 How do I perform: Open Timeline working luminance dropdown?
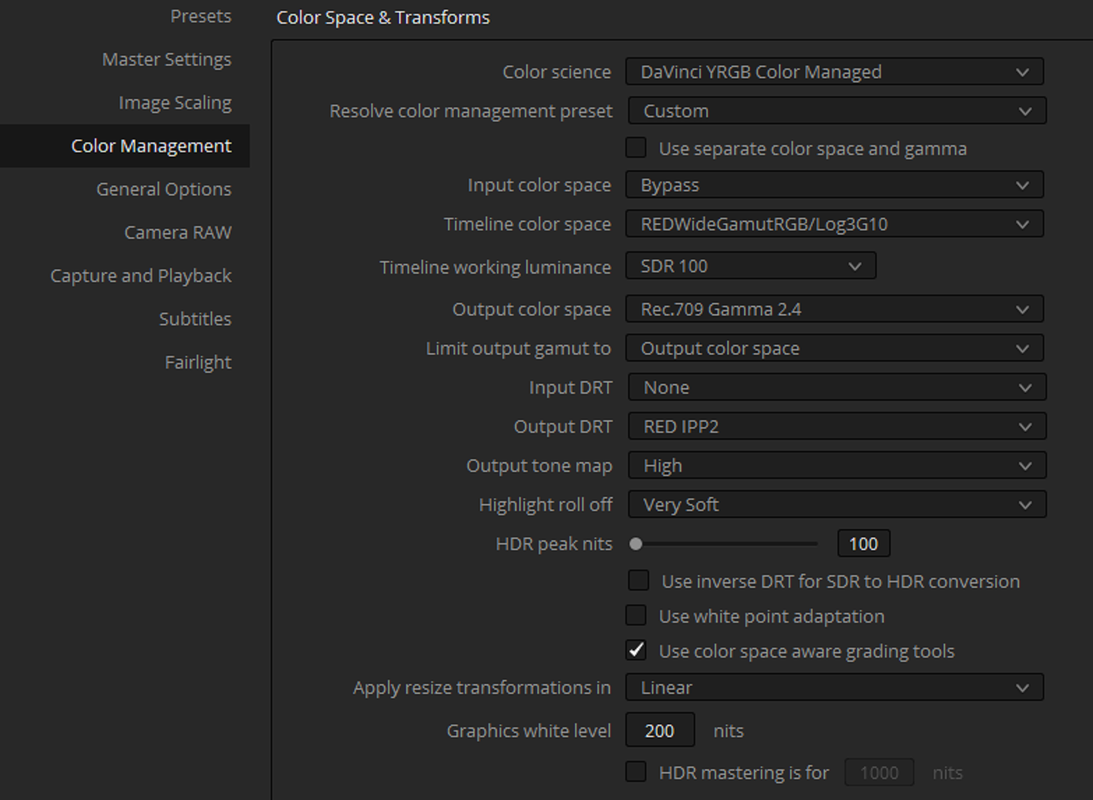click(751, 266)
